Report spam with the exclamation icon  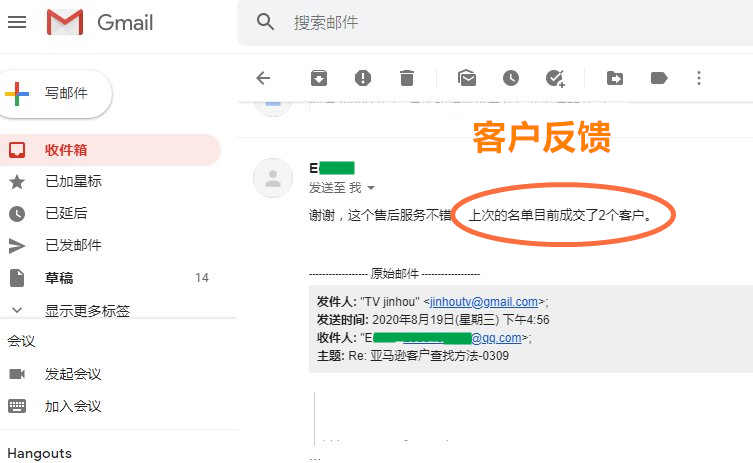point(363,78)
